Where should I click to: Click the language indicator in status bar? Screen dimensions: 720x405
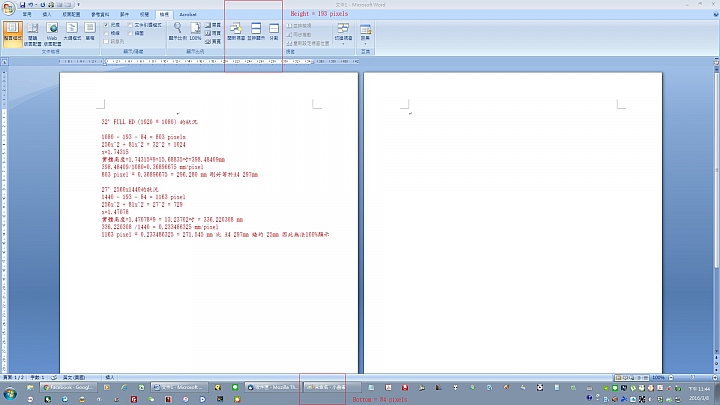[x=73, y=377]
